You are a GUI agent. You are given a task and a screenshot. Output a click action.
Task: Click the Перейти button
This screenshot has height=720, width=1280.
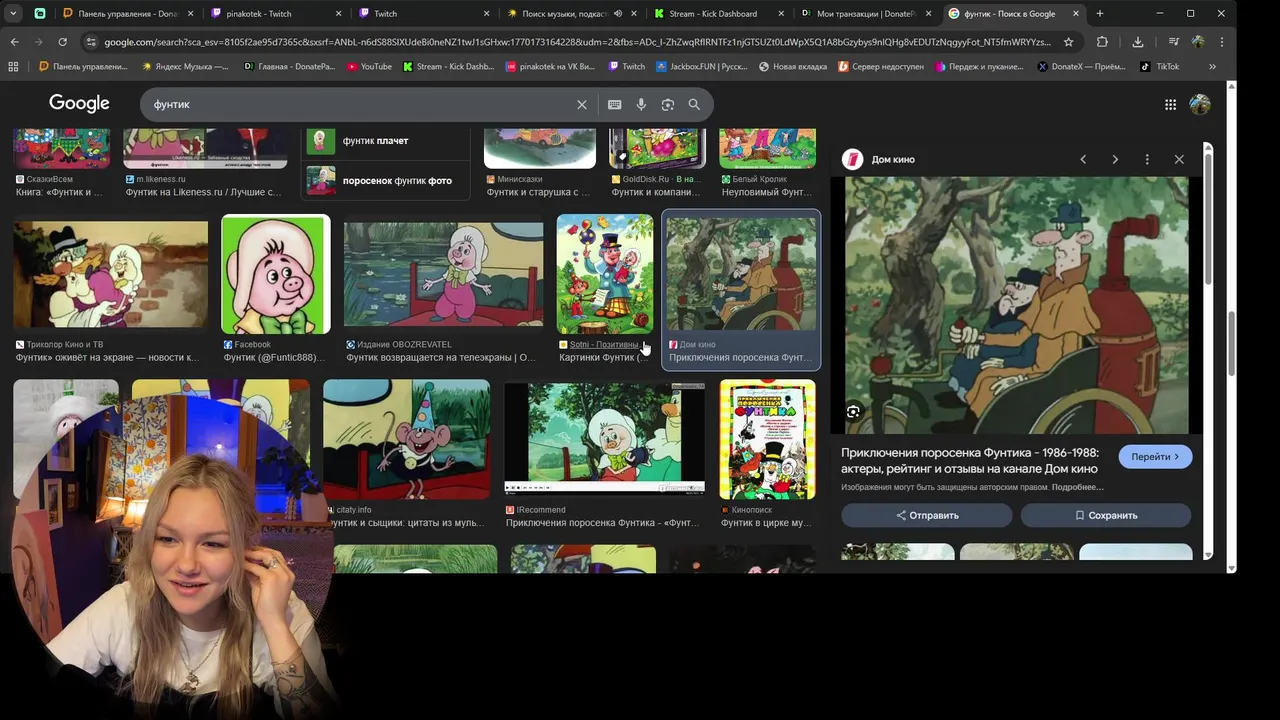coord(1155,456)
